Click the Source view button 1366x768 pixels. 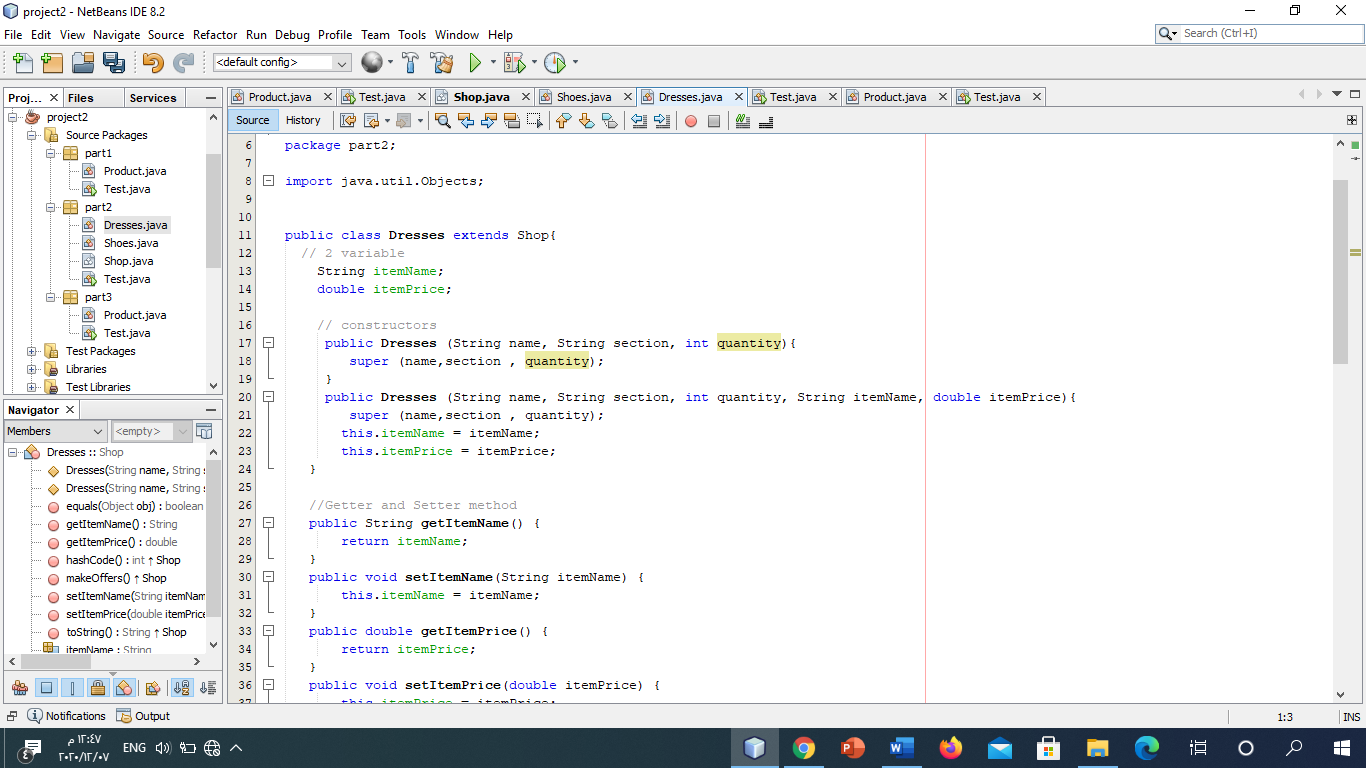pyautogui.click(x=253, y=121)
